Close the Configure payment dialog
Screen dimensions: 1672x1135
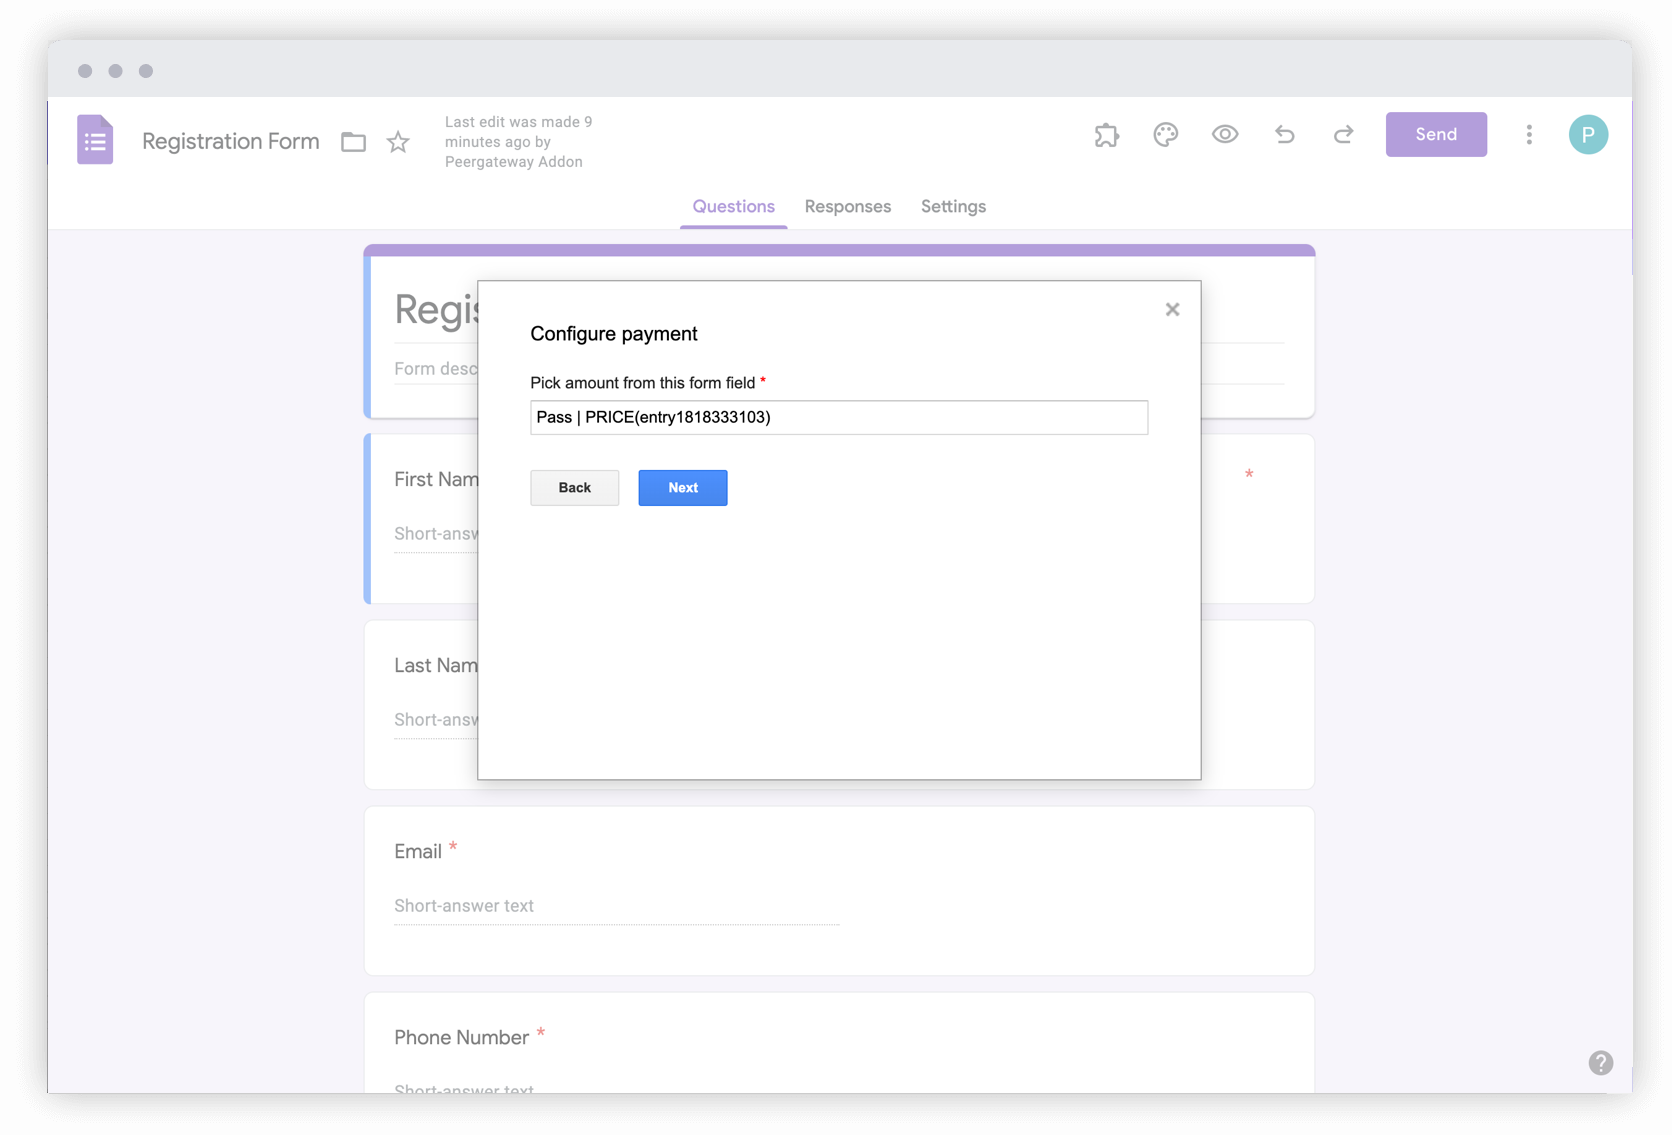pyautogui.click(x=1172, y=309)
